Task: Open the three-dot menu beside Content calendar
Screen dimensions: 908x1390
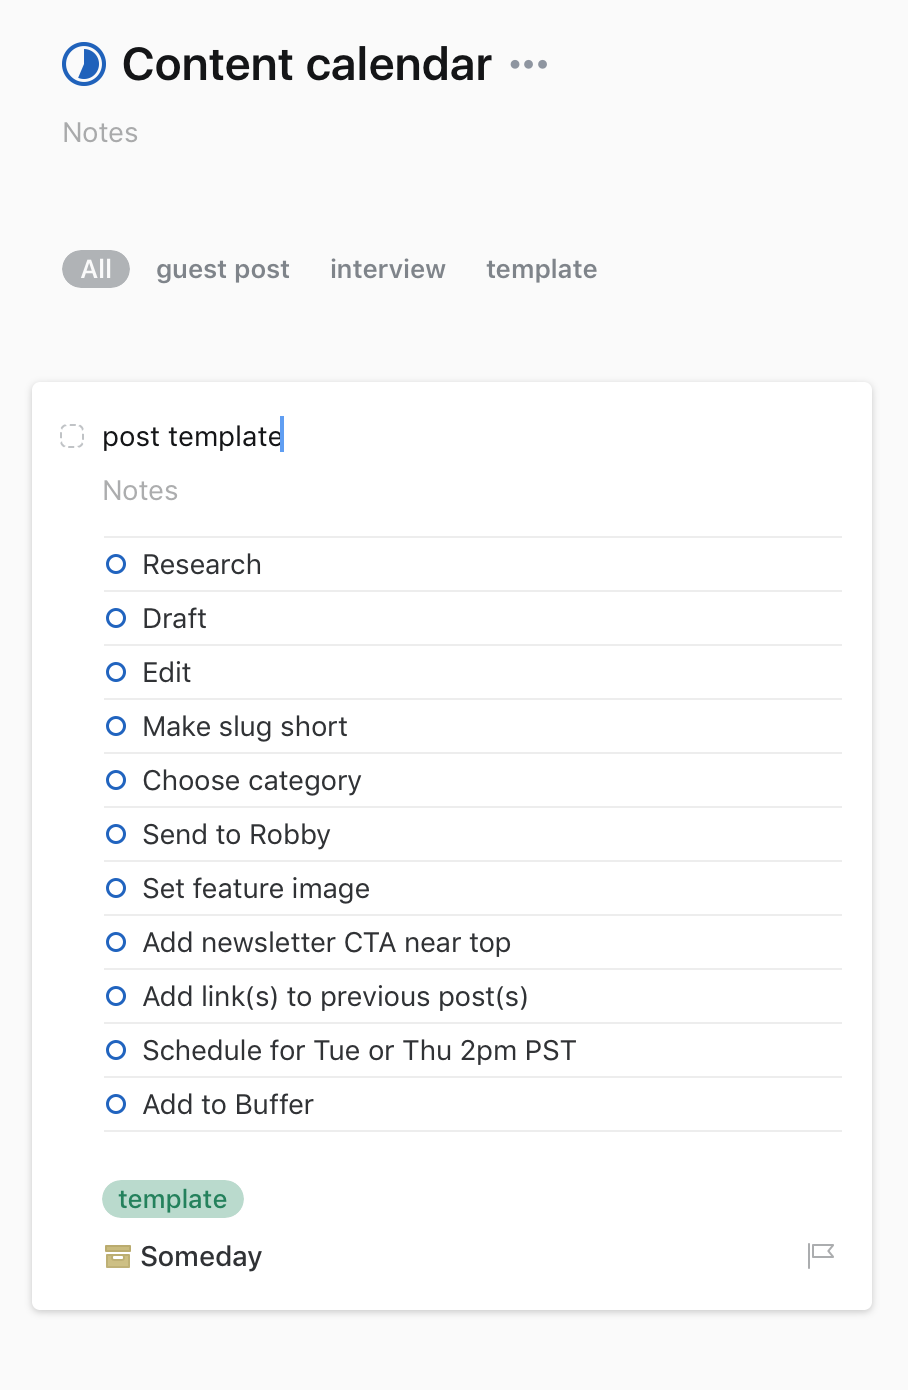Action: click(529, 64)
